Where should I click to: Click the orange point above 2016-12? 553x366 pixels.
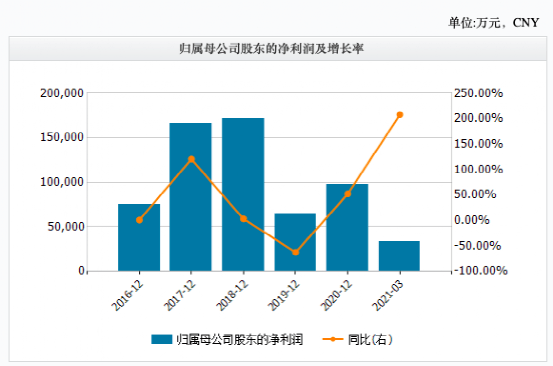pos(139,220)
